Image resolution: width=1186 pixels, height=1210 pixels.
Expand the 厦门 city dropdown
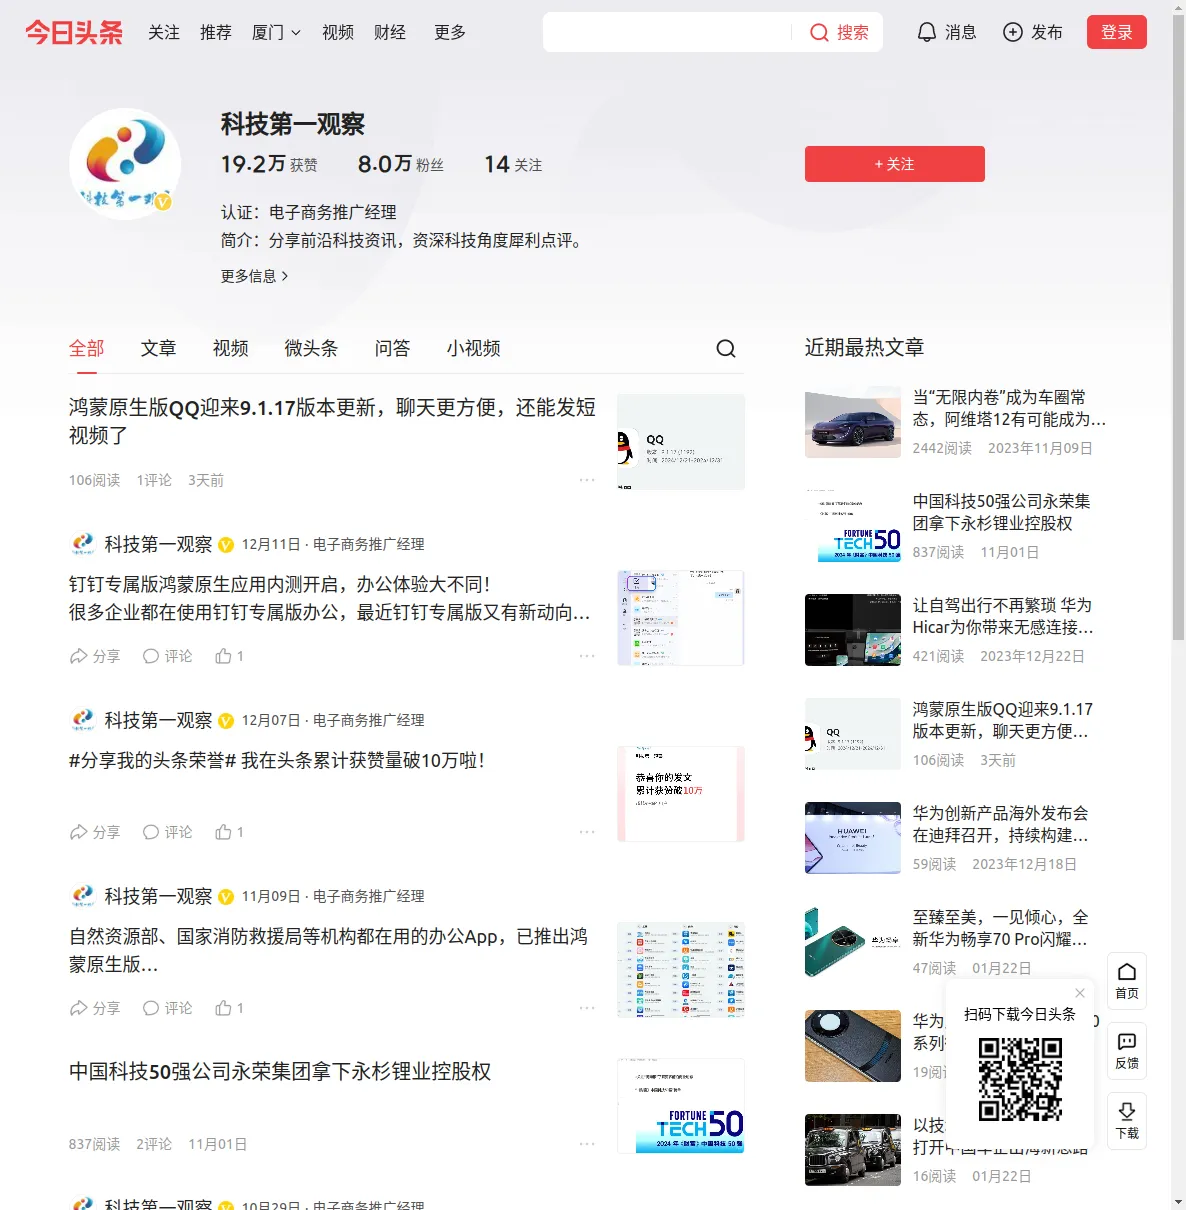tap(276, 33)
